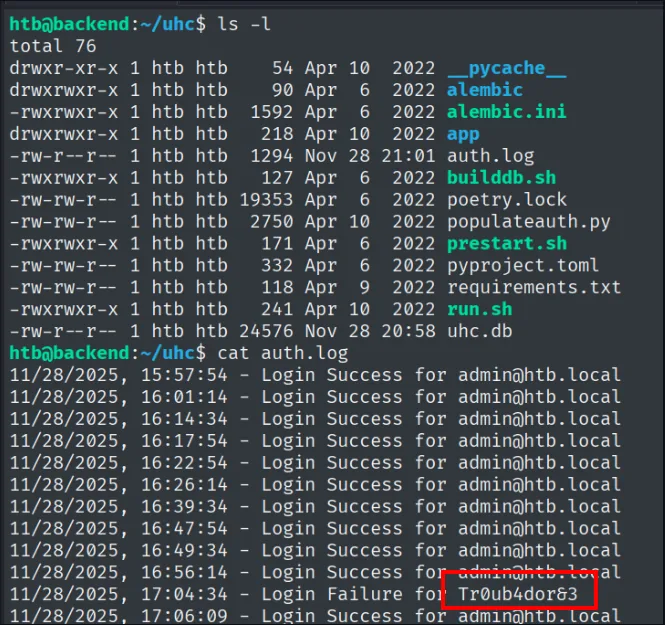
Task: Click the 'Apr 9' date of requirements.txt
Action: point(337,288)
